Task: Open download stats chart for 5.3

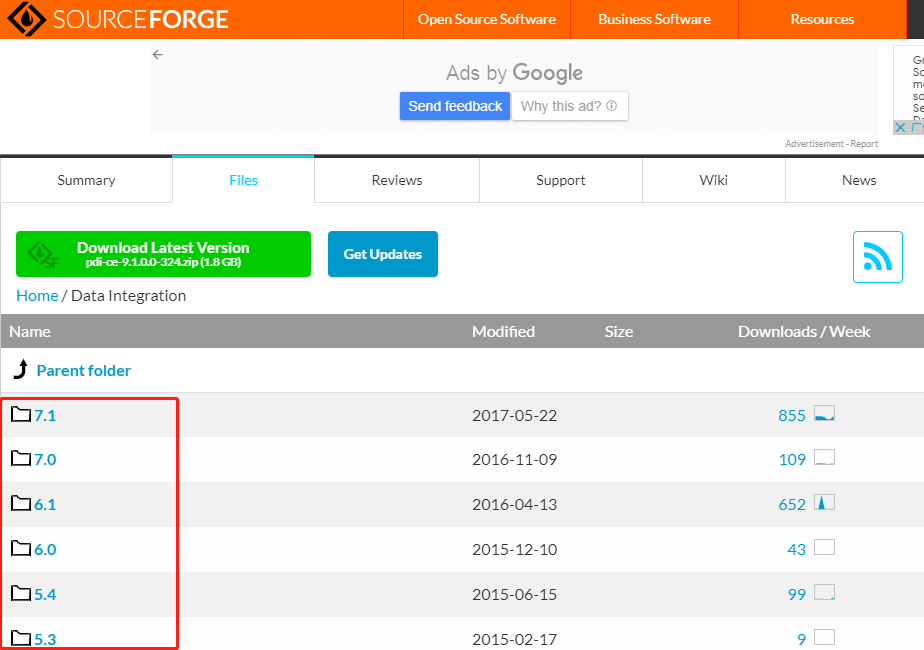Action: 824,637
